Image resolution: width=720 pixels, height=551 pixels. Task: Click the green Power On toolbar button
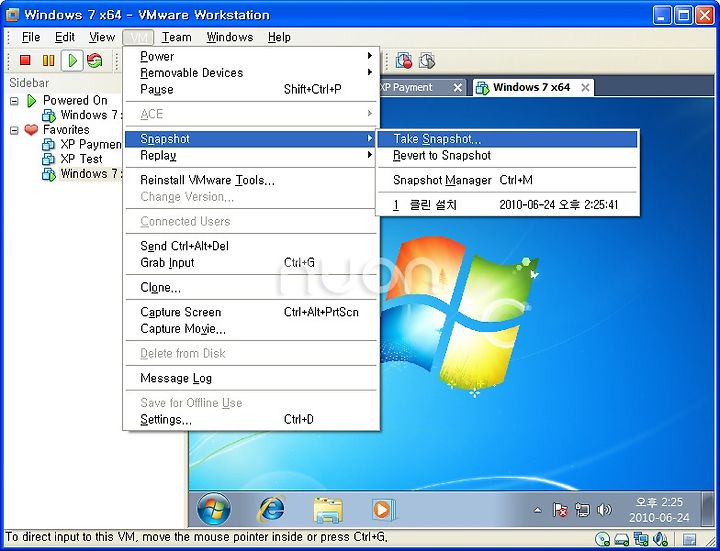pyautogui.click(x=72, y=60)
